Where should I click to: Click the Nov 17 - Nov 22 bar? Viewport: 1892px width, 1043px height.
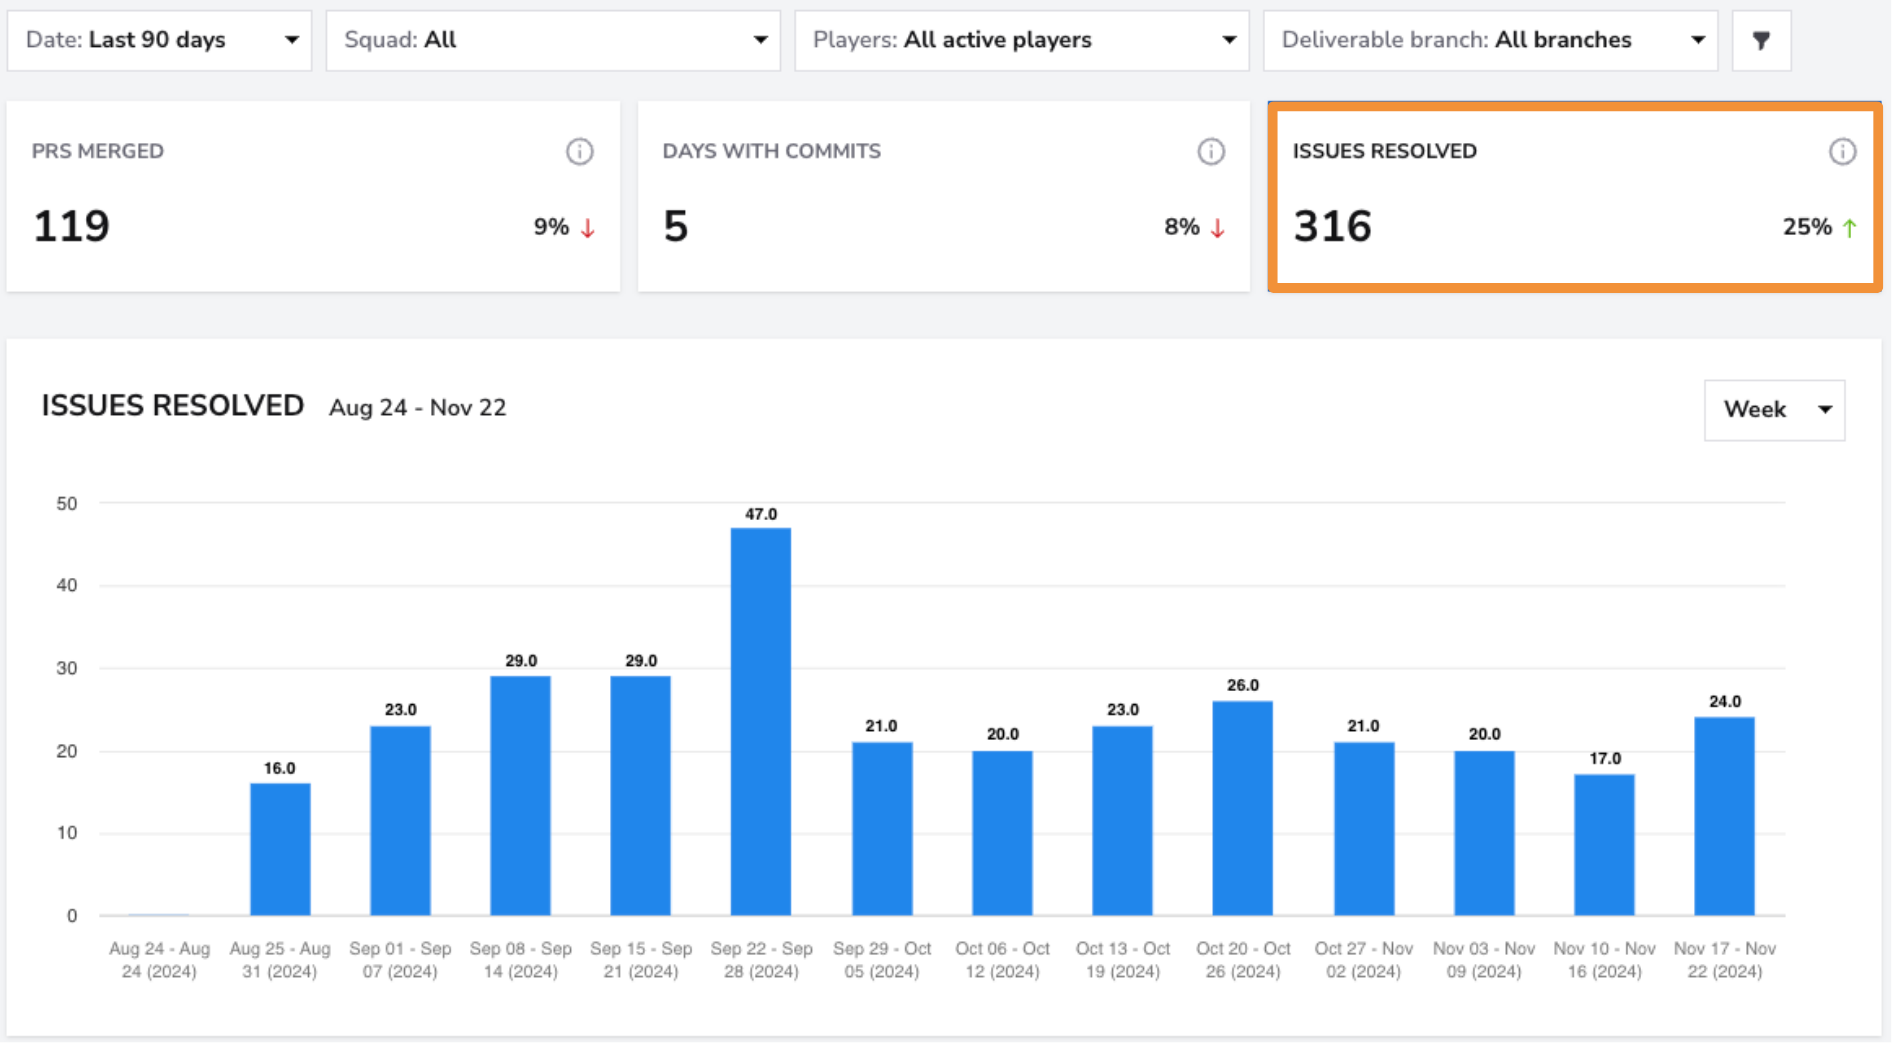(1725, 816)
